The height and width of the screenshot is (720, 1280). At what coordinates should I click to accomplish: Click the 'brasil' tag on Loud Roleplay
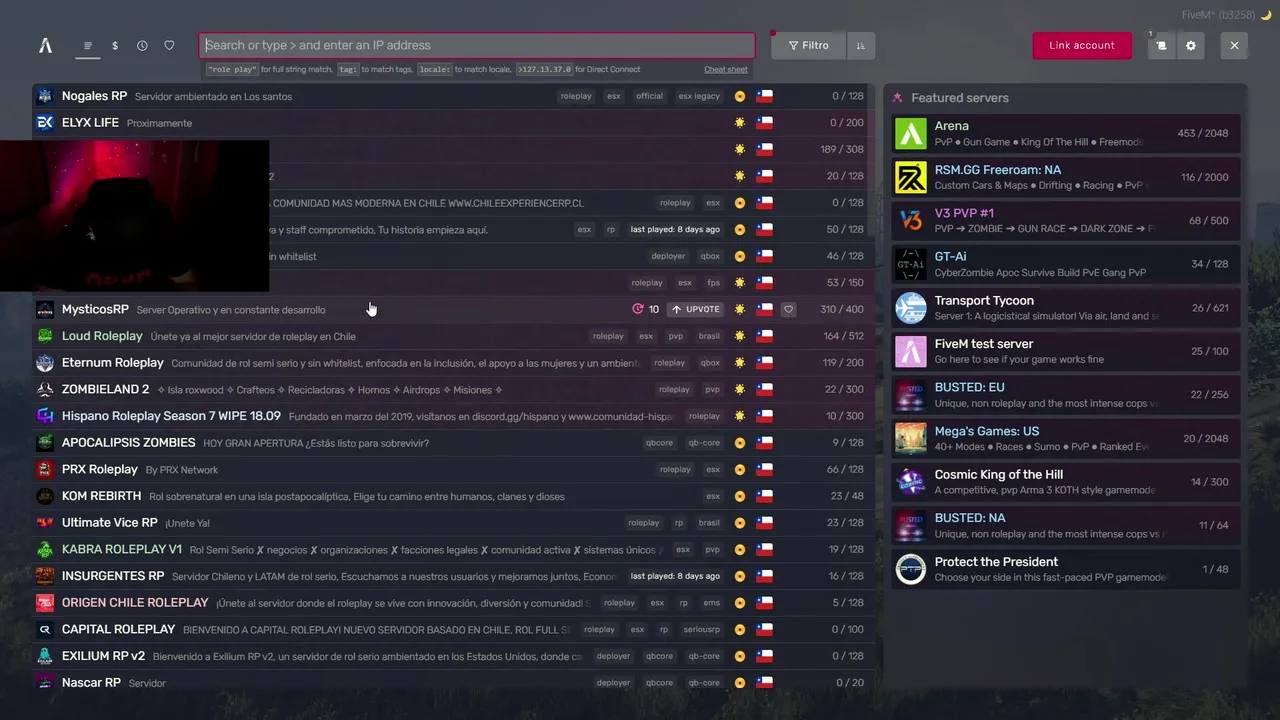click(x=709, y=336)
